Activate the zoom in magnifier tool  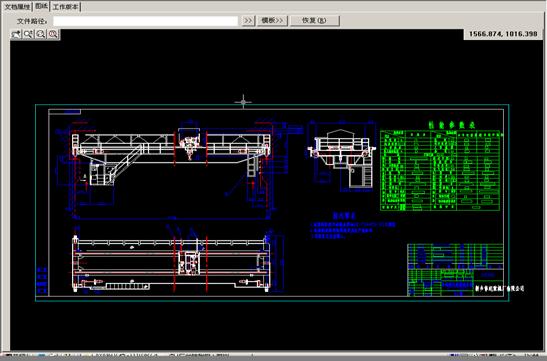29,34
